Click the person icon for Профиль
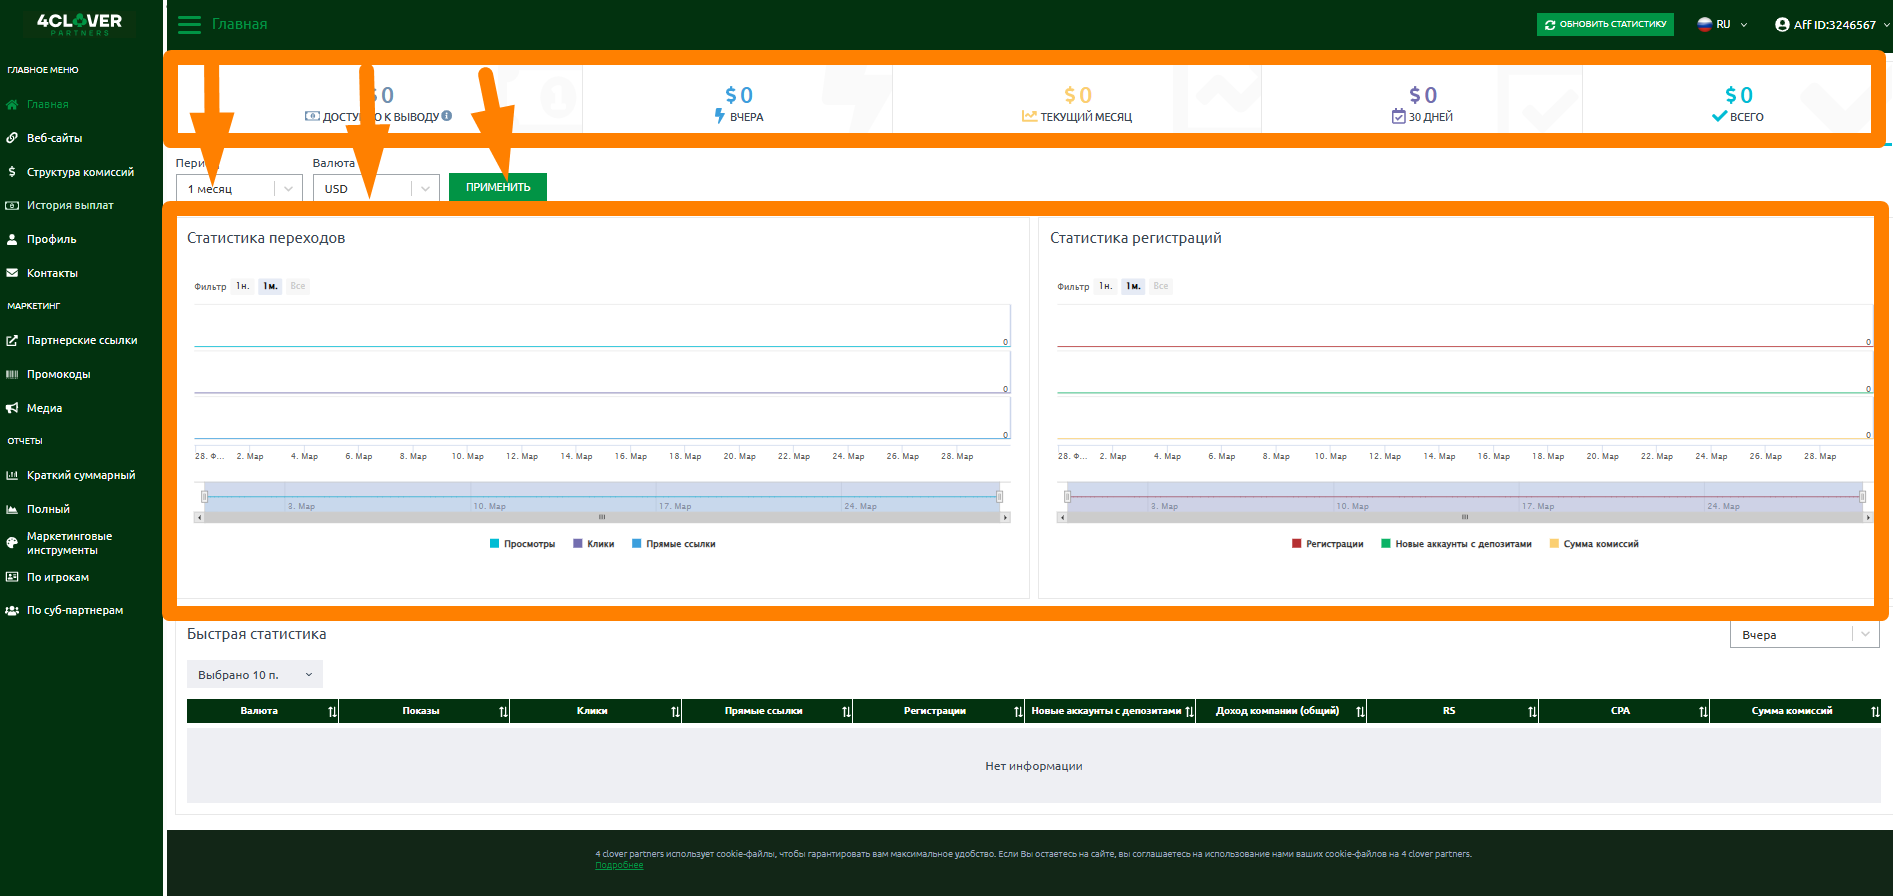Viewport: 1893px width, 896px height. pos(12,239)
